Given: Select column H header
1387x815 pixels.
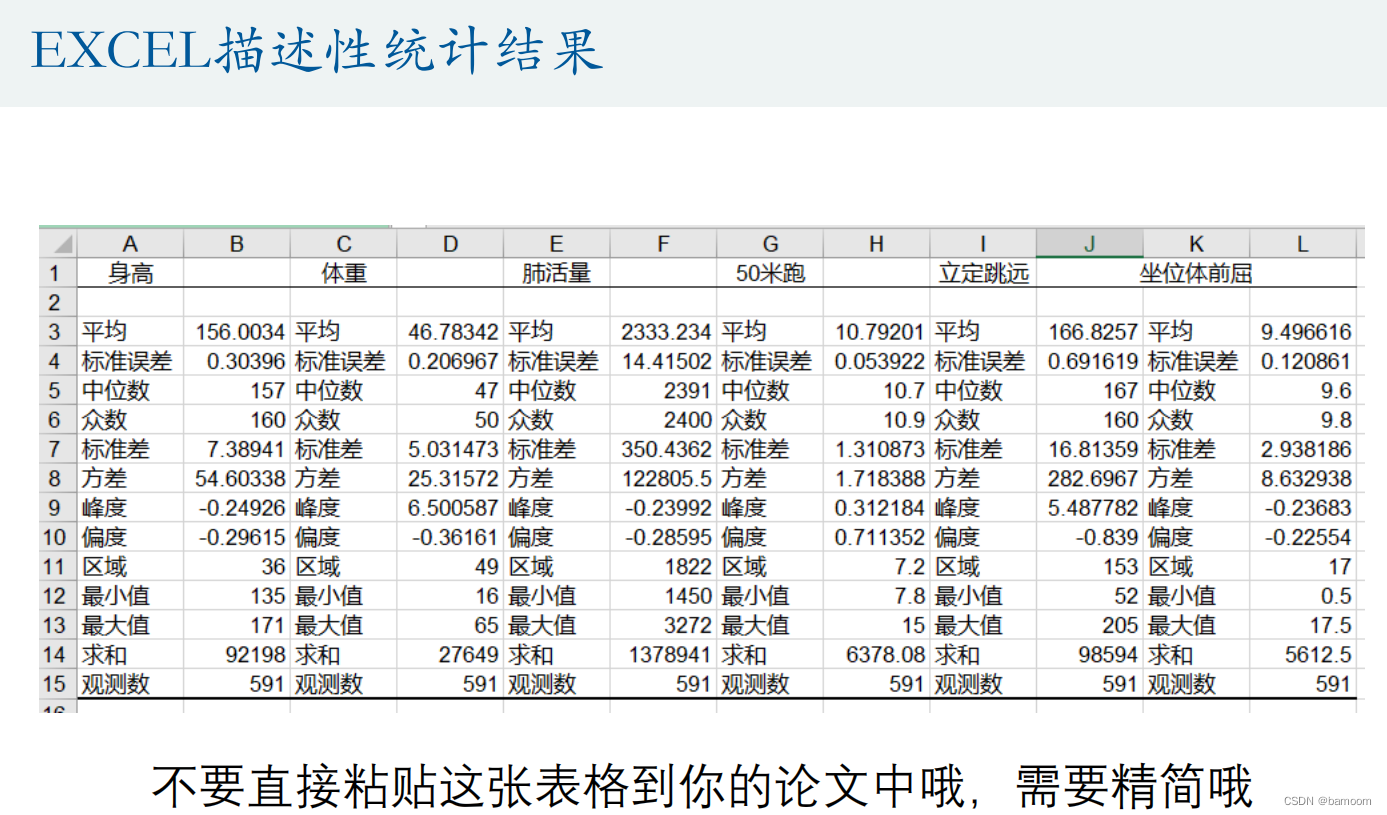Looking at the screenshot, I should [x=876, y=244].
